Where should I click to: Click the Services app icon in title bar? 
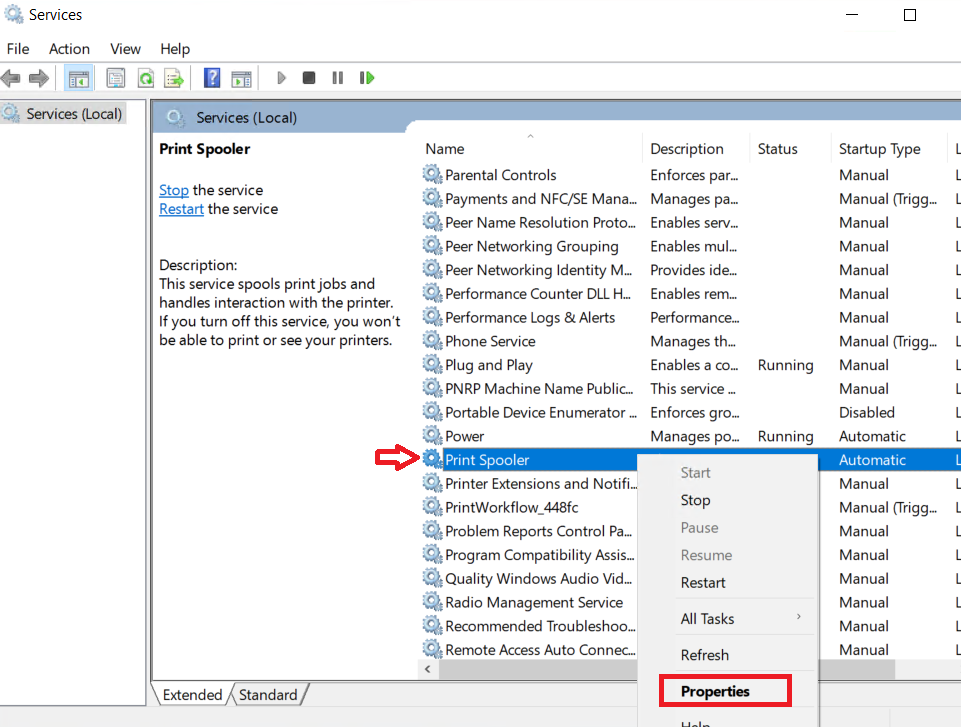click(13, 14)
